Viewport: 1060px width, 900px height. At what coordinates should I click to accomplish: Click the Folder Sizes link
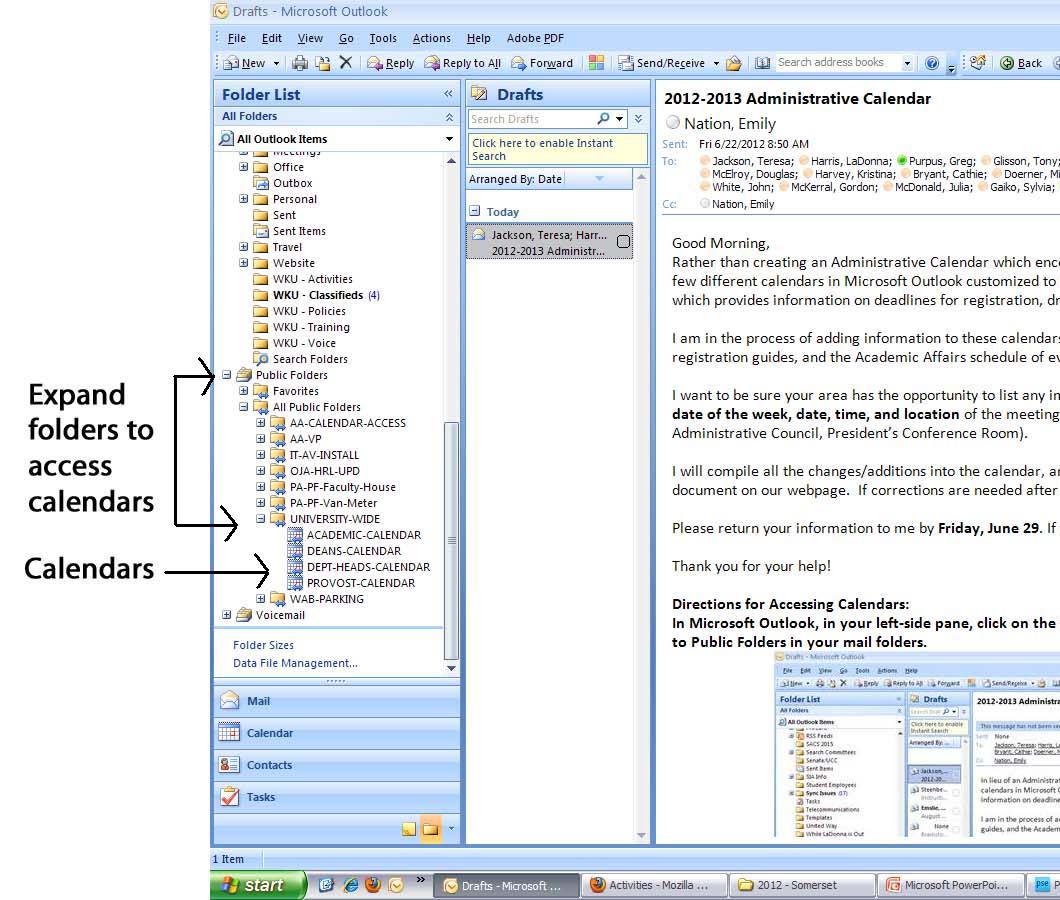[263, 645]
